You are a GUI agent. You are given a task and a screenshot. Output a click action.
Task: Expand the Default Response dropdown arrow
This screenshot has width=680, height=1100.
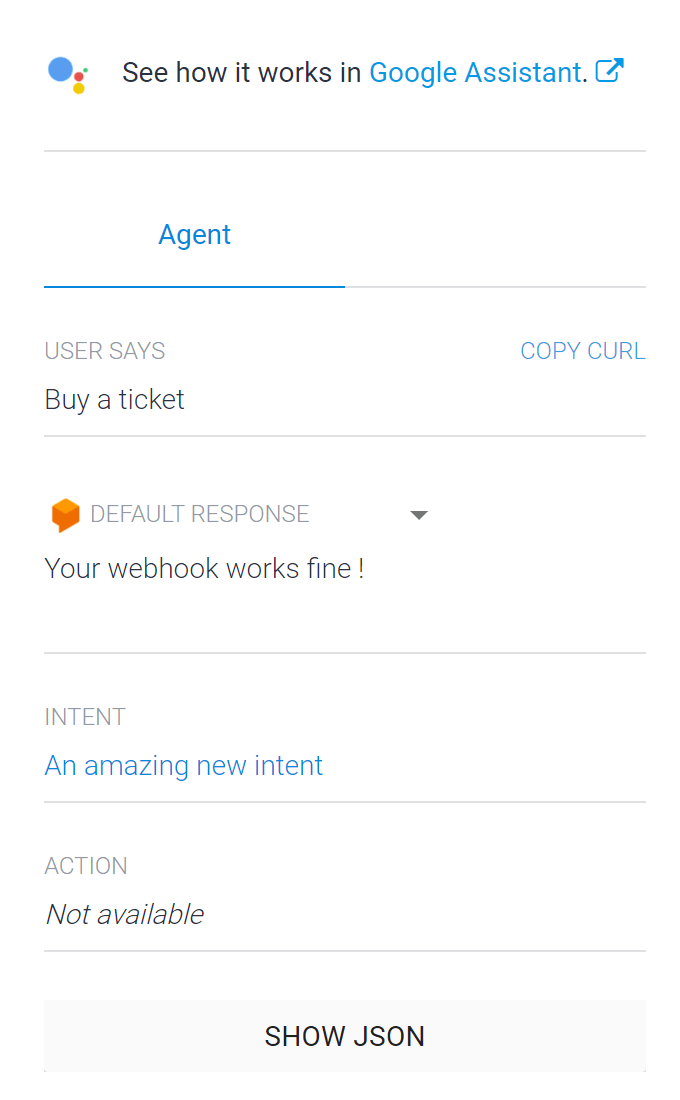point(419,515)
